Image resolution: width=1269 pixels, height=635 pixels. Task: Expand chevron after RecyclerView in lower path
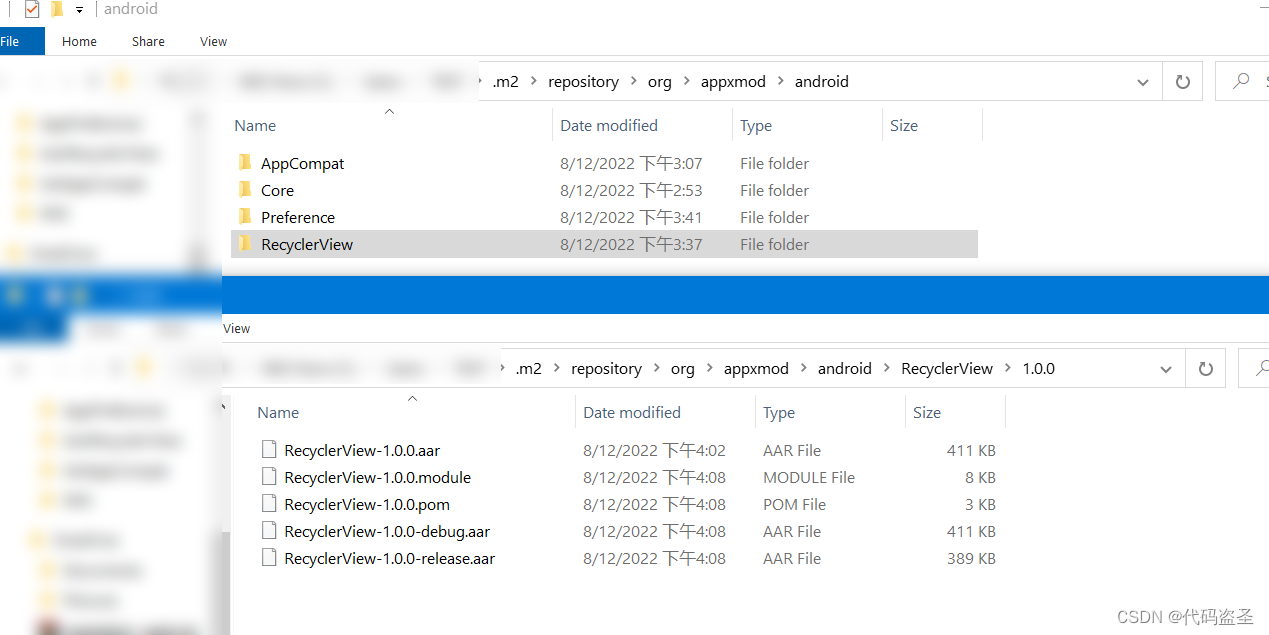(1008, 369)
